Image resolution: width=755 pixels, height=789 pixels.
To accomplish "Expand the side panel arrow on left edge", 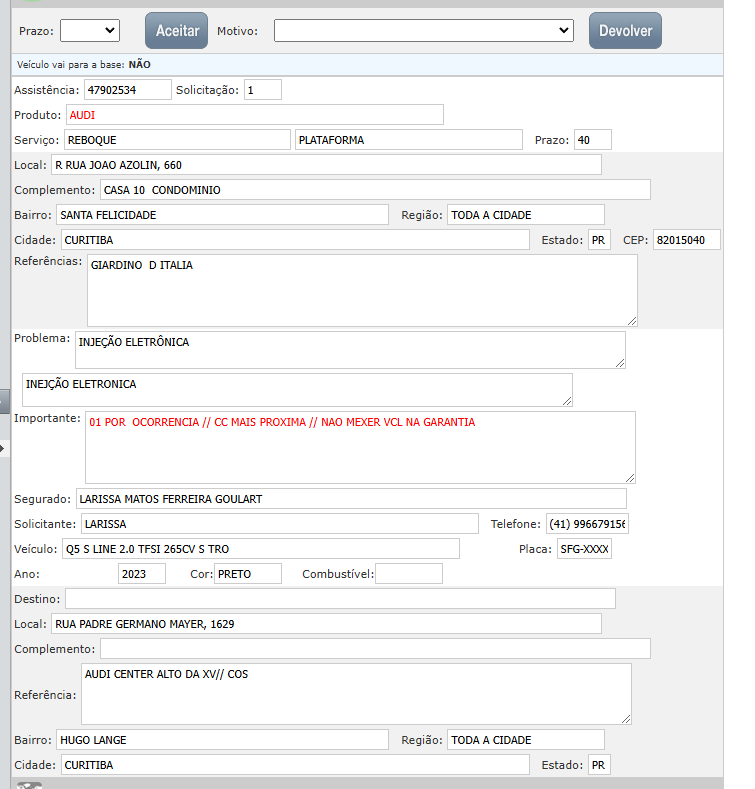I will click(3, 449).
